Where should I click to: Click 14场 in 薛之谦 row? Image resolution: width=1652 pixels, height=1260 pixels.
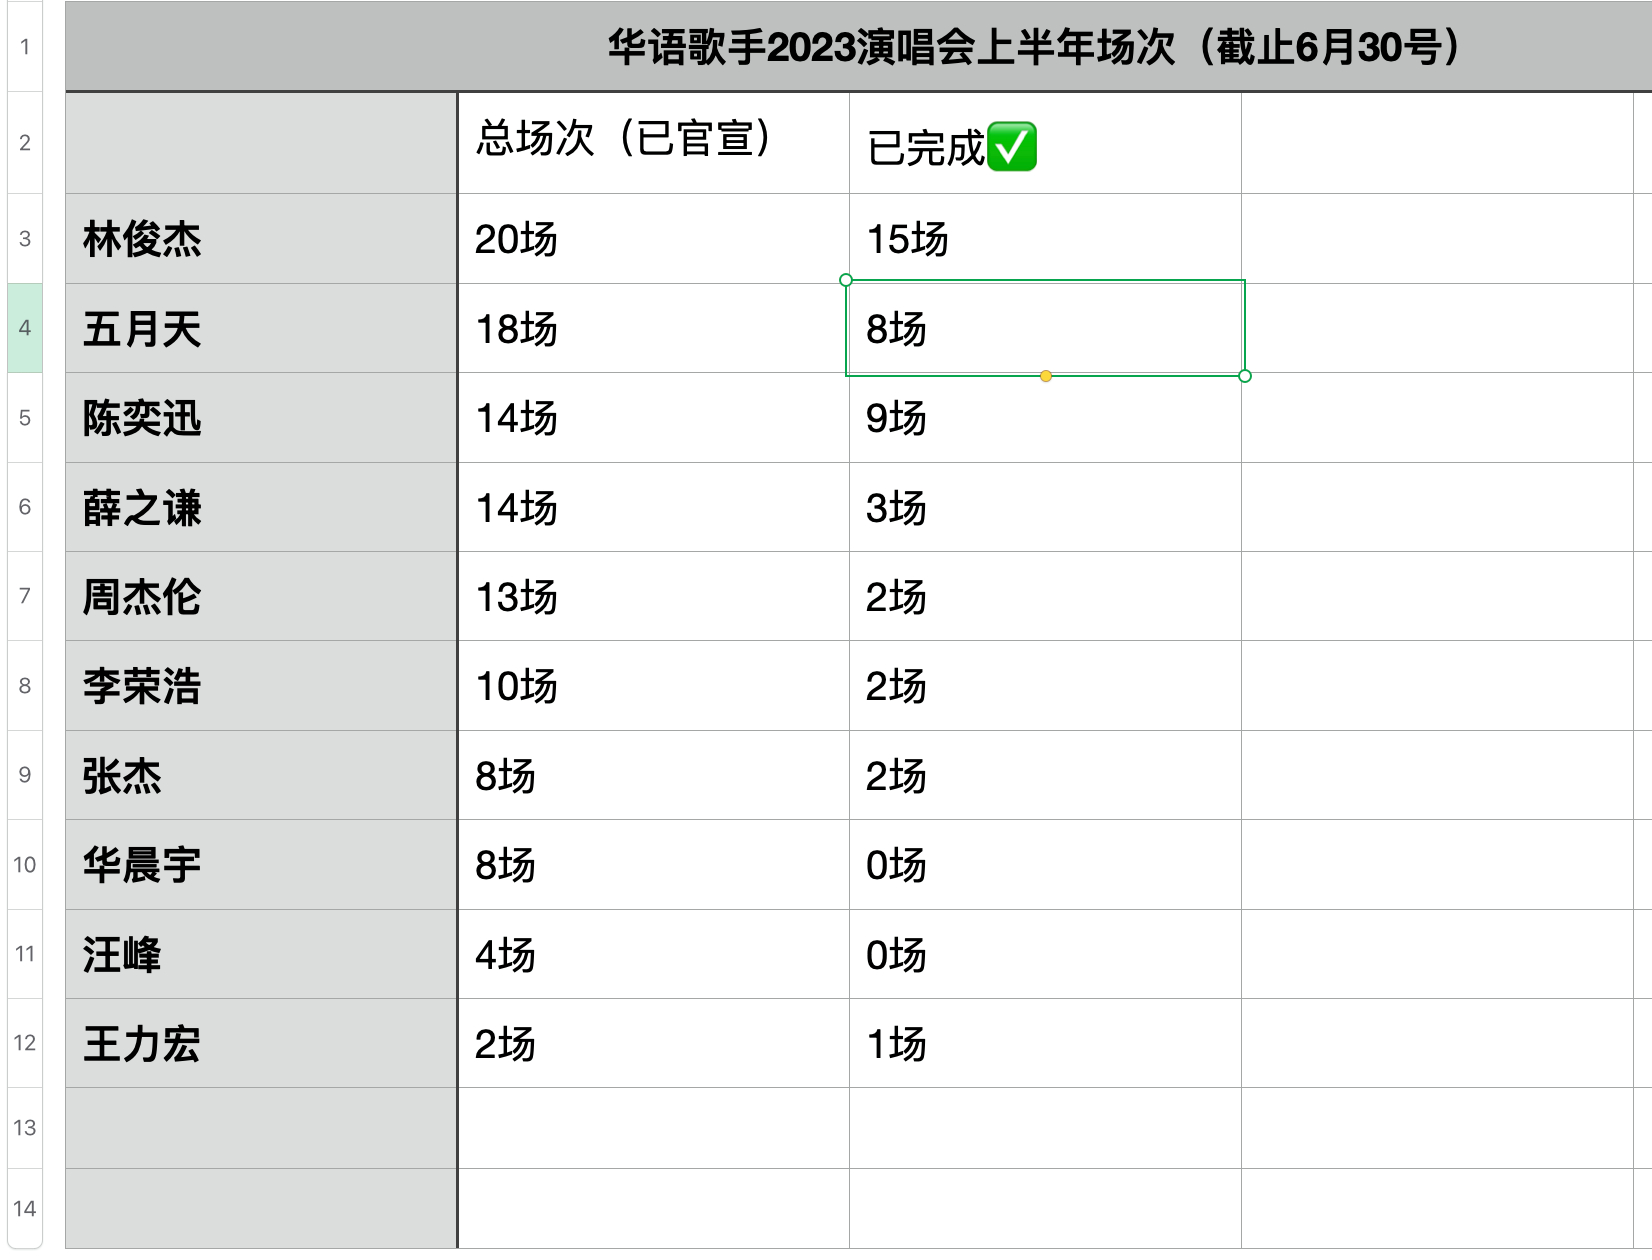(653, 507)
